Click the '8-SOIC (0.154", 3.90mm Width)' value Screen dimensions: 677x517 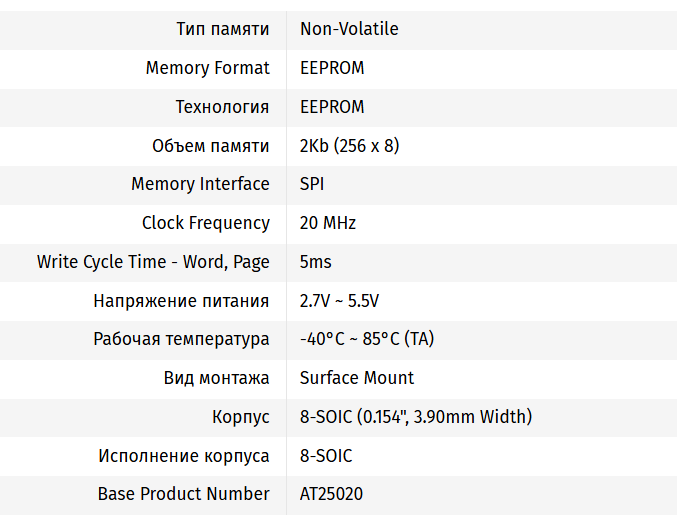(416, 417)
